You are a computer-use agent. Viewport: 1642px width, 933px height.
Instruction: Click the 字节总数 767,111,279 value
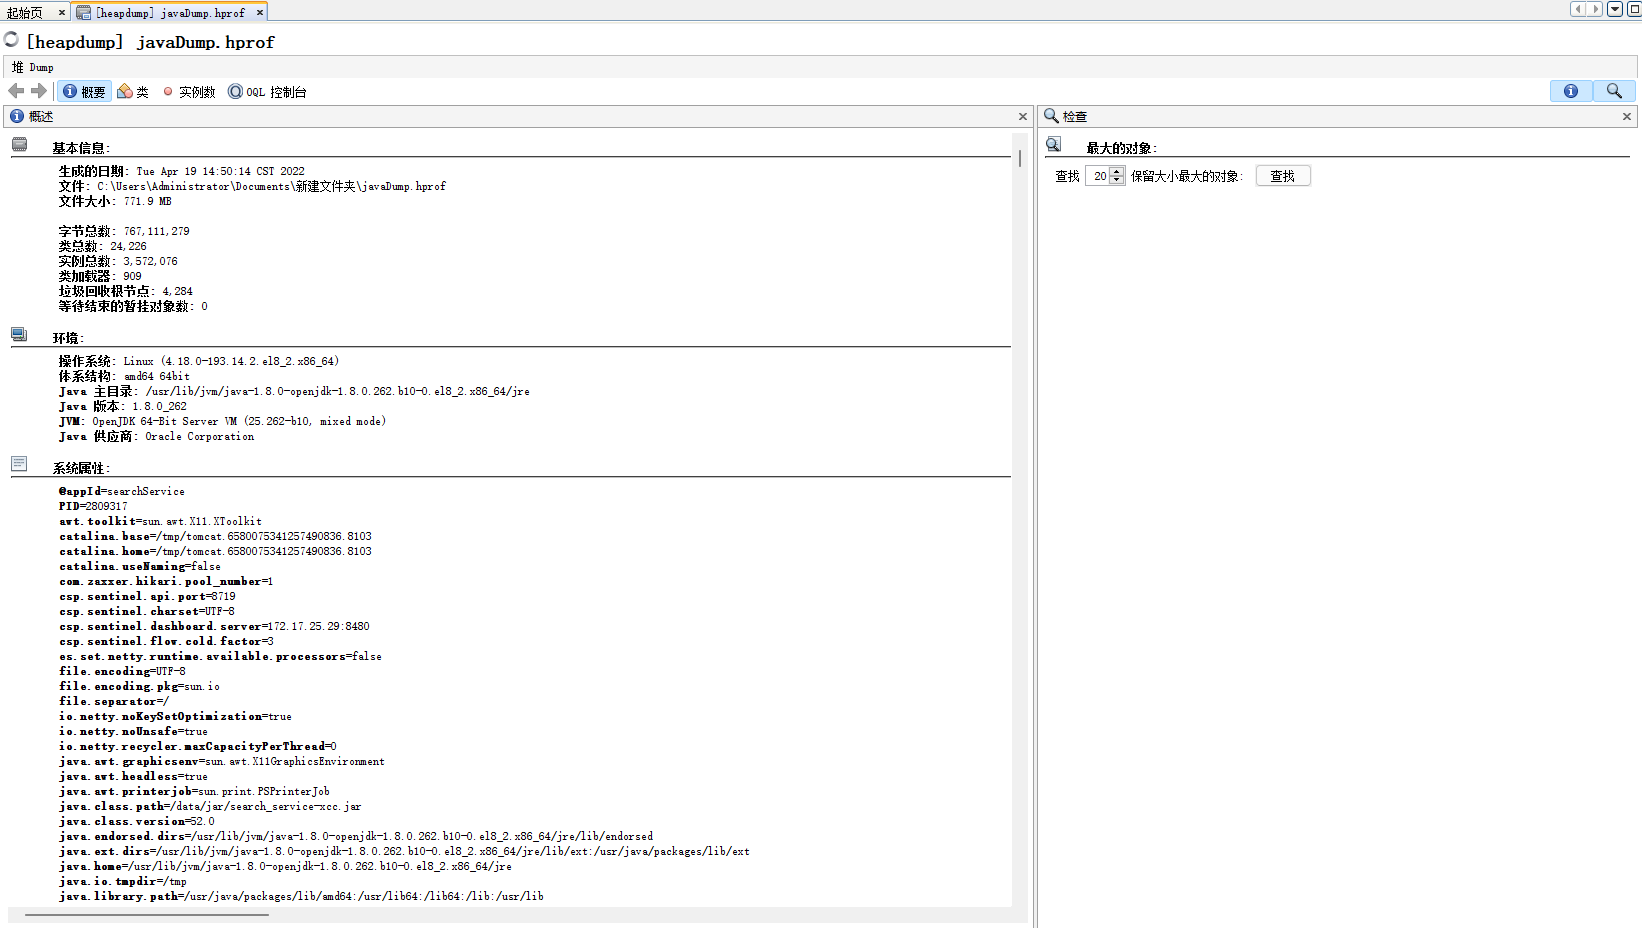pyautogui.click(x=157, y=231)
